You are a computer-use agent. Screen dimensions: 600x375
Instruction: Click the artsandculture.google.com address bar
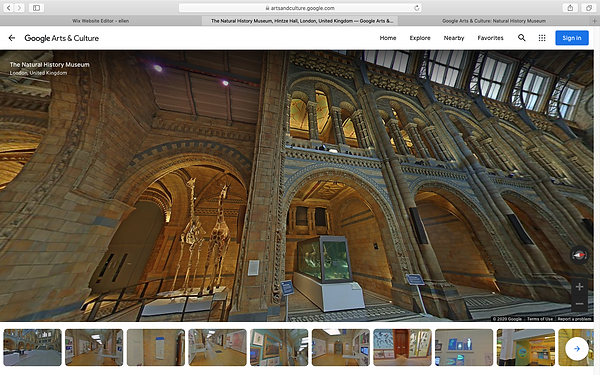pyautogui.click(x=300, y=8)
